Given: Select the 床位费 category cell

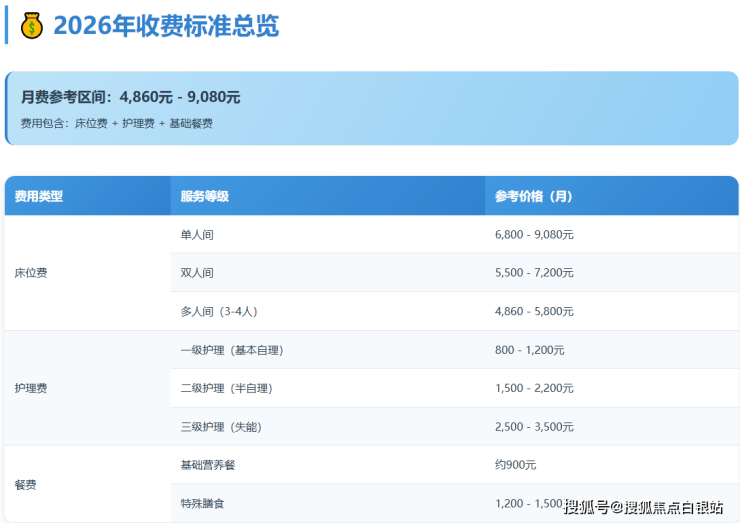Looking at the screenshot, I should pyautogui.click(x=31, y=272).
